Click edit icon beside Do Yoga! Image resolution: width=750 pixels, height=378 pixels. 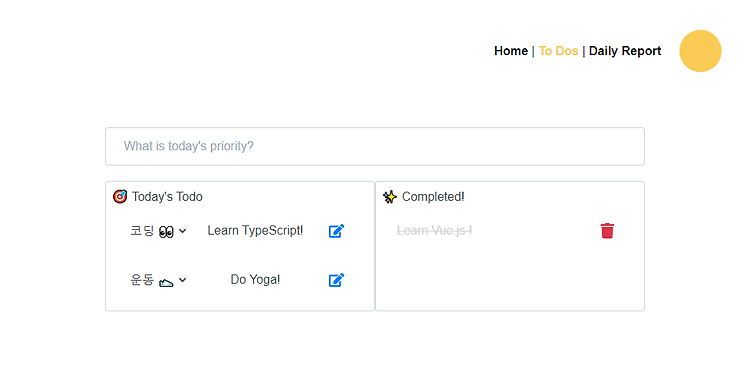pyautogui.click(x=336, y=280)
